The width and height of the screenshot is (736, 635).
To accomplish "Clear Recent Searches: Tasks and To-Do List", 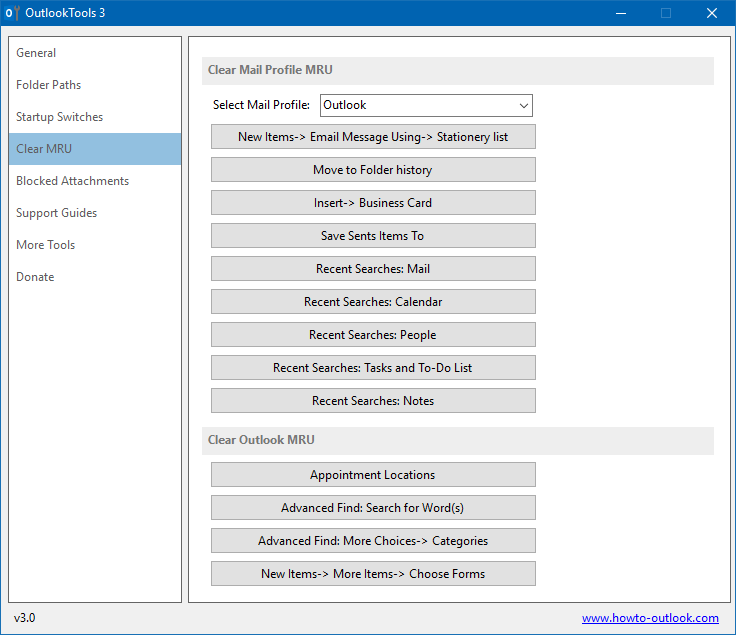I will [x=373, y=367].
